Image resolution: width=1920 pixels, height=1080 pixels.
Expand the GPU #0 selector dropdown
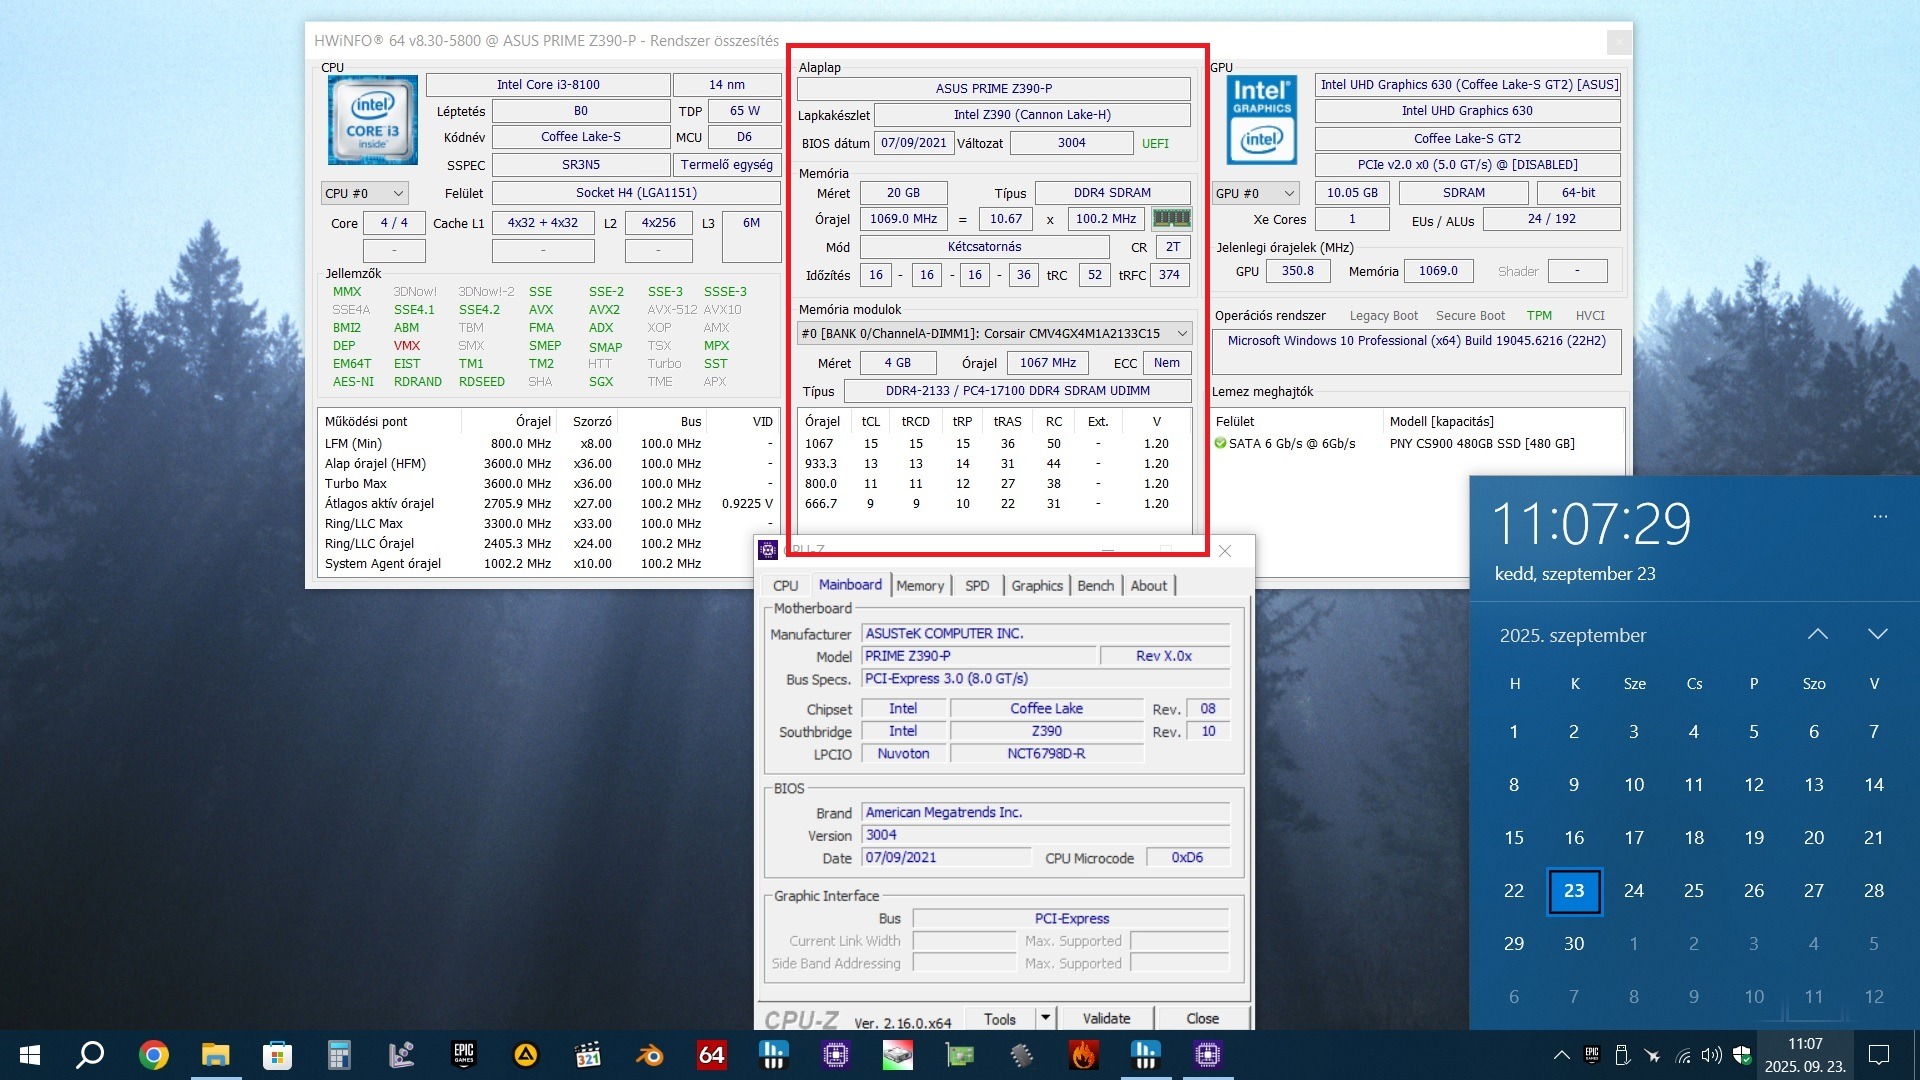(1256, 193)
